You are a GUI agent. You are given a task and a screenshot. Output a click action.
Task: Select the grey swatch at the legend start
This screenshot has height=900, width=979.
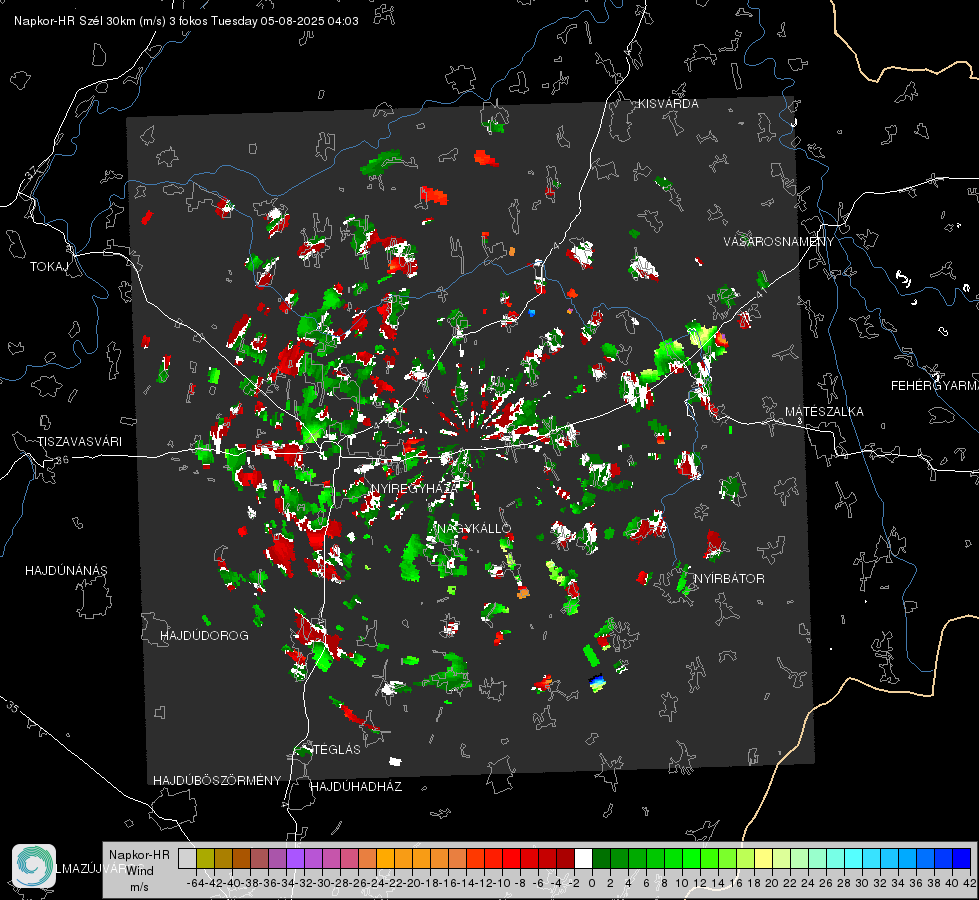point(187,859)
